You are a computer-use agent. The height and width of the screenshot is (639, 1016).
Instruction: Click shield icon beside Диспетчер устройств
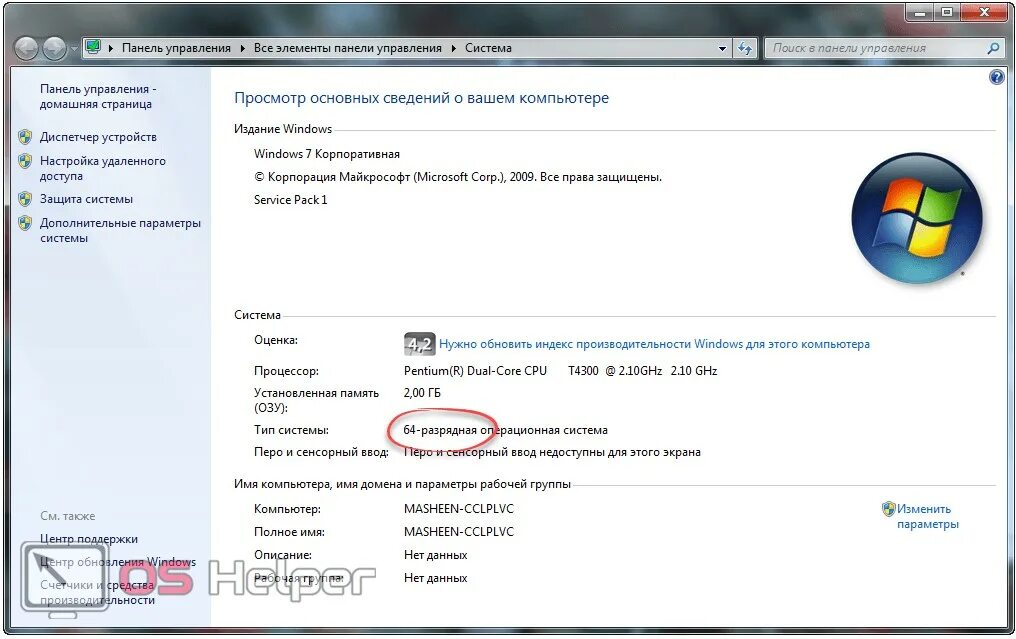point(25,137)
